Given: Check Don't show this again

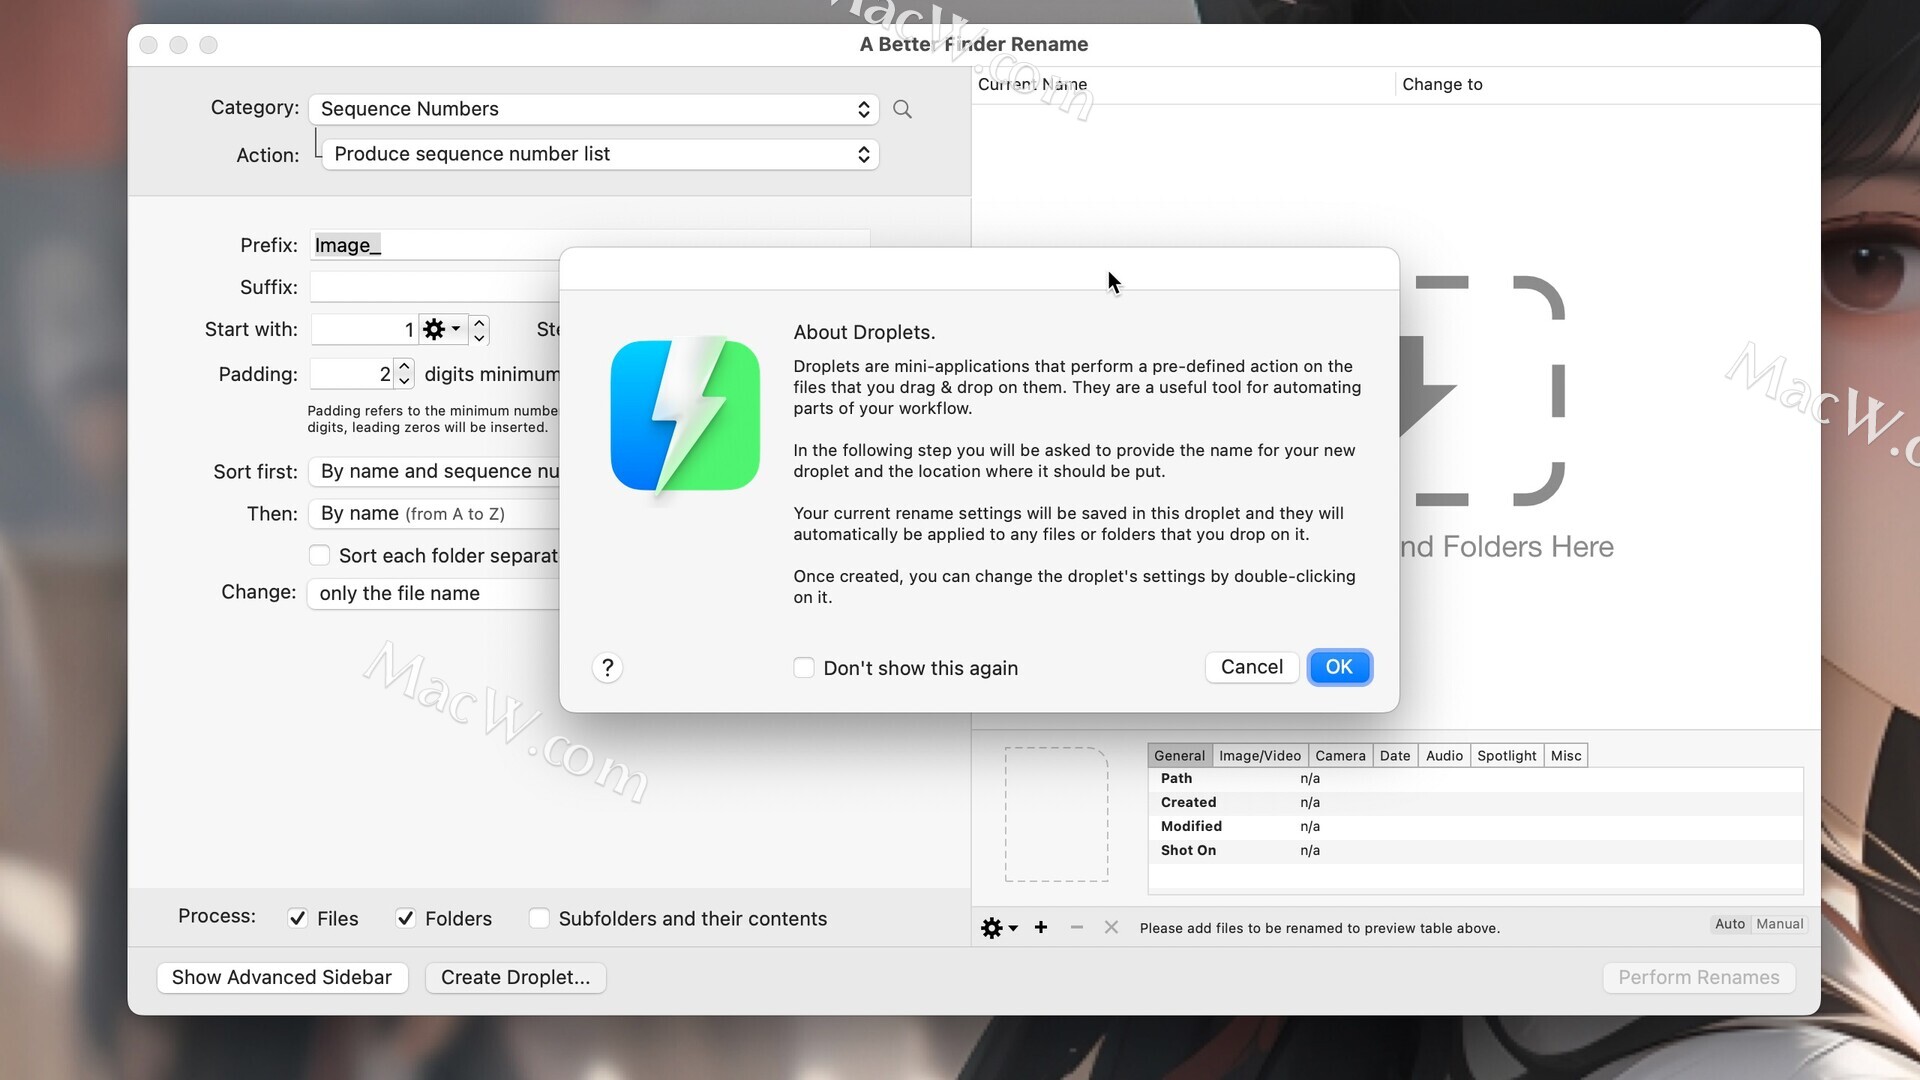Looking at the screenshot, I should click(x=804, y=667).
